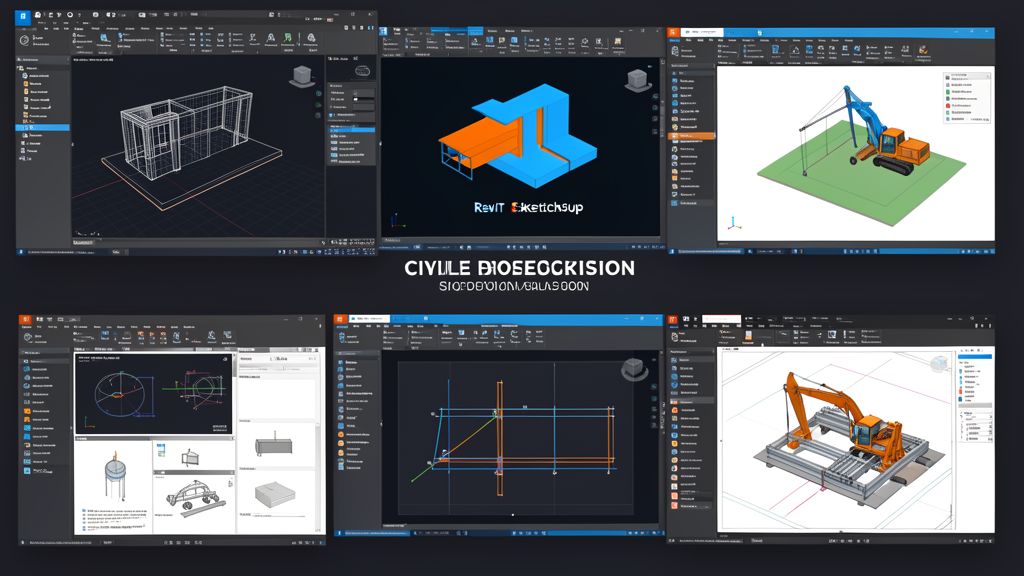
Task: Open the gray box thumbnail in the drawings window
Action: point(274,495)
